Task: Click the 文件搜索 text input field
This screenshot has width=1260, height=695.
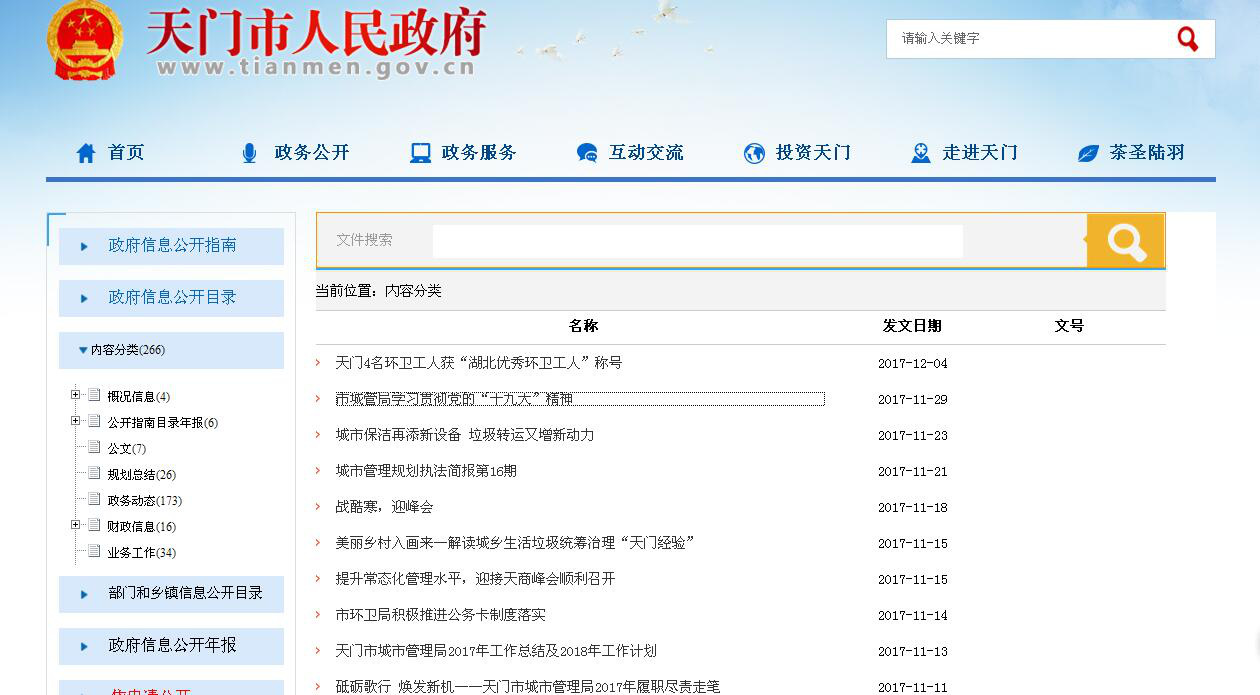Action: click(697, 241)
